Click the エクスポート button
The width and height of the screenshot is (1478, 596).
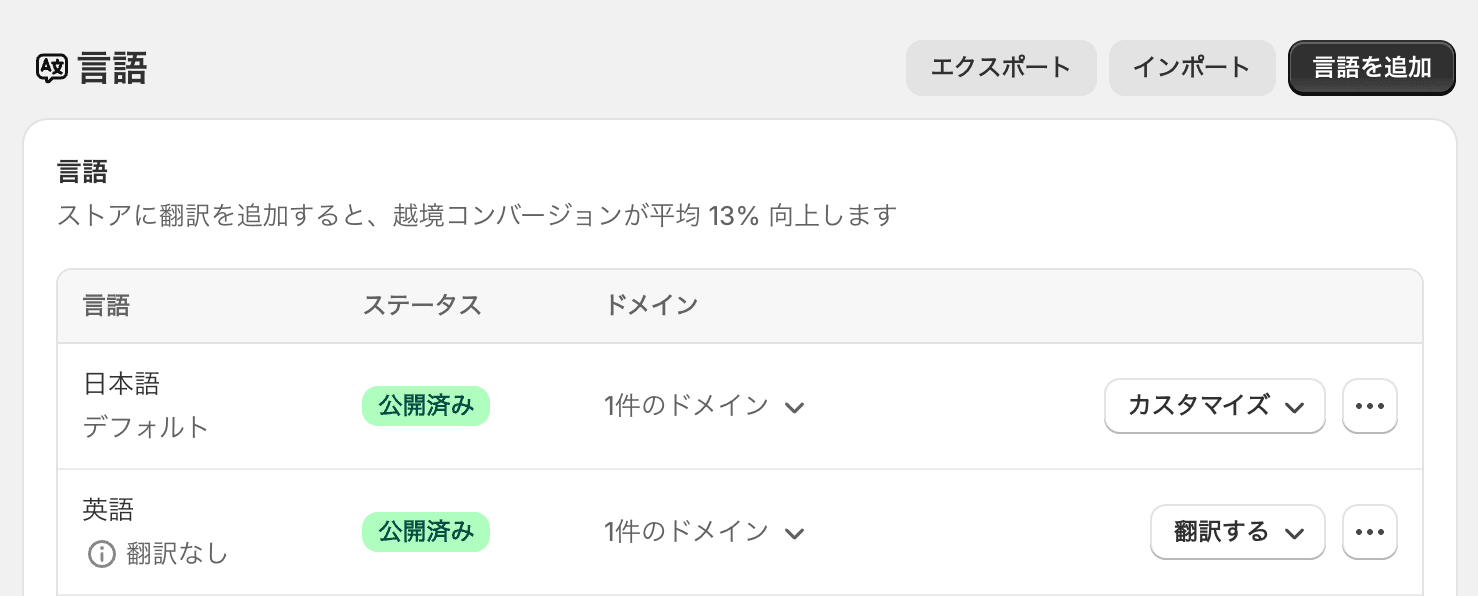tap(1001, 68)
